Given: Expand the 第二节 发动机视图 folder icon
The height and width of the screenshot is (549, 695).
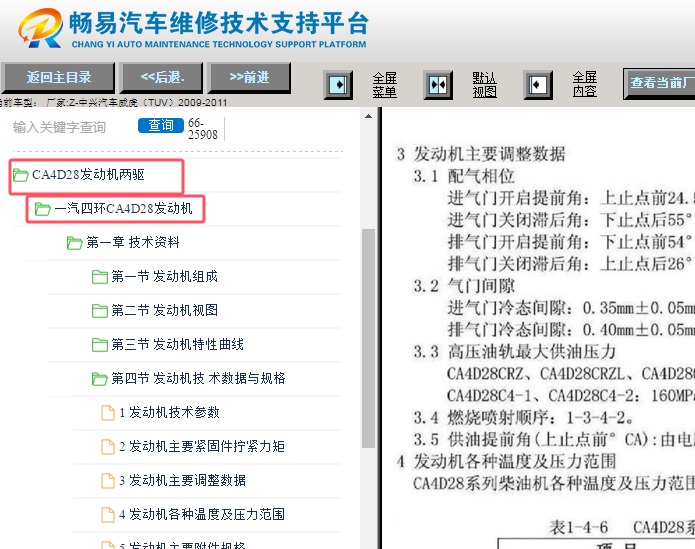Looking at the screenshot, I should tap(100, 311).
